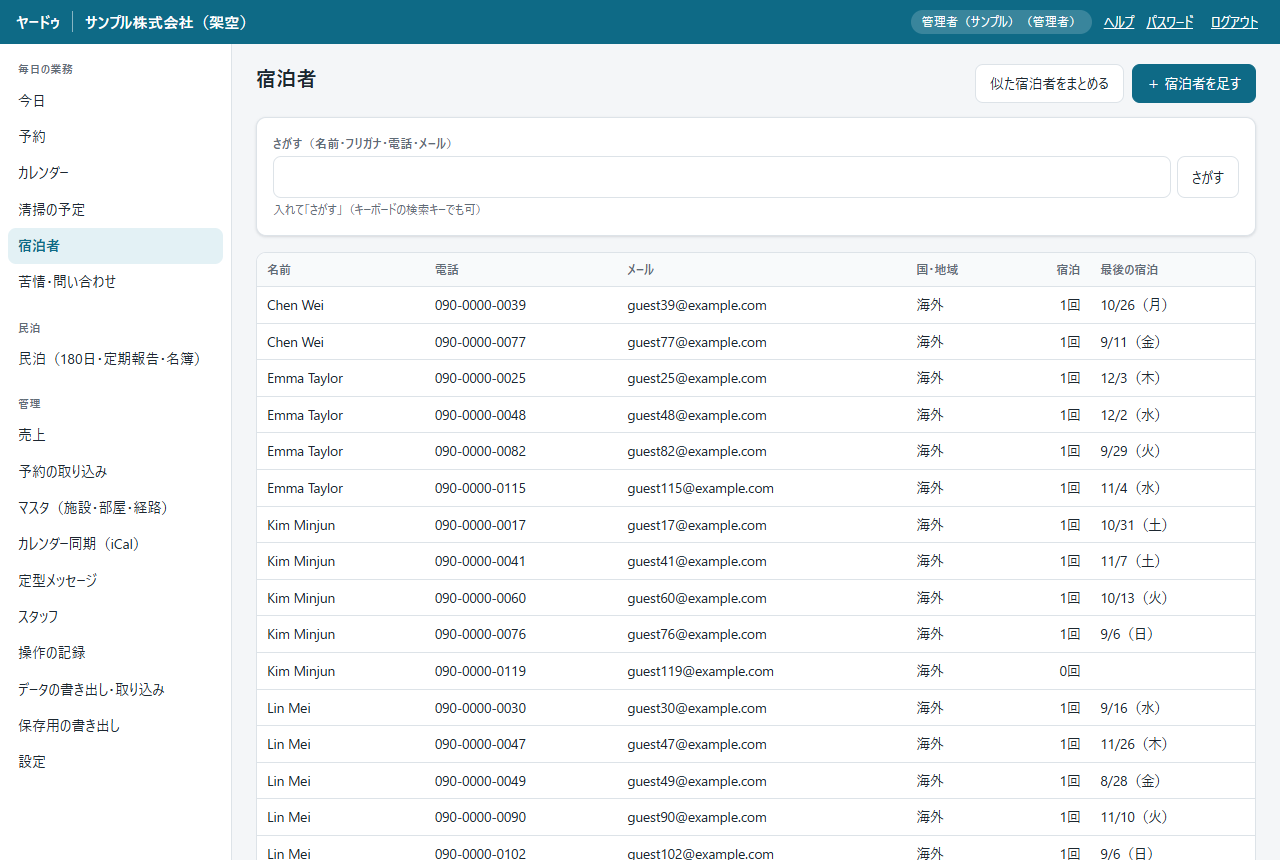The height and width of the screenshot is (860, 1280).
Task: Click the パスワード link in the header
Action: [1170, 22]
